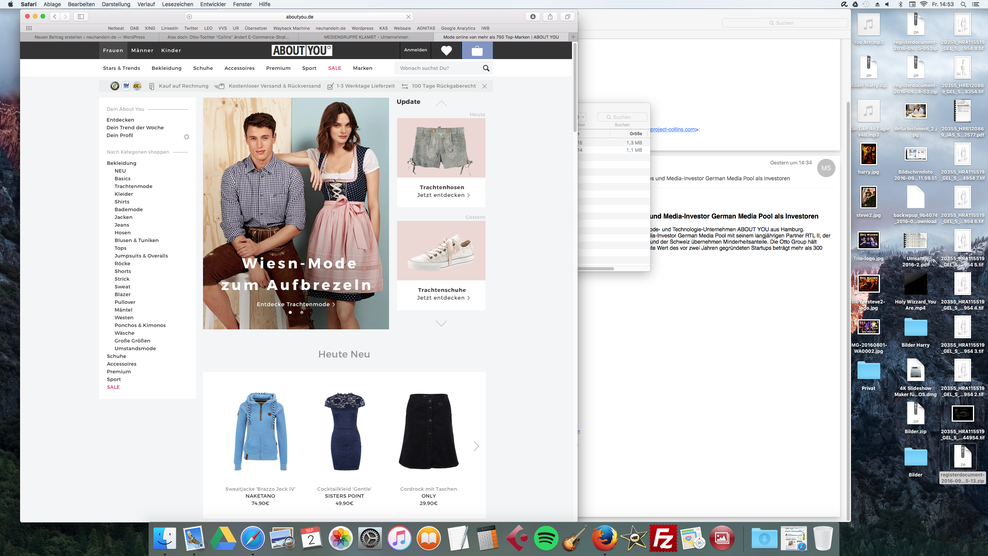Open the Google Analytics bookmark
The image size is (988, 556).
pyautogui.click(x=458, y=28)
